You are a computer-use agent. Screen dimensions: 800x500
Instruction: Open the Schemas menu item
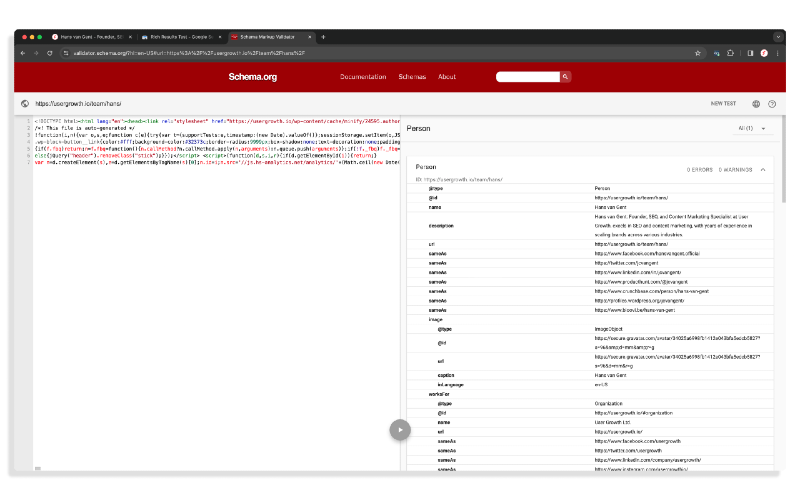click(412, 77)
